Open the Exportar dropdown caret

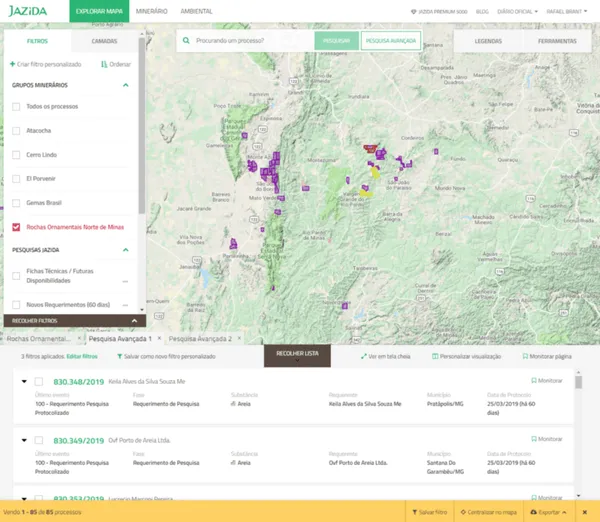564,512
